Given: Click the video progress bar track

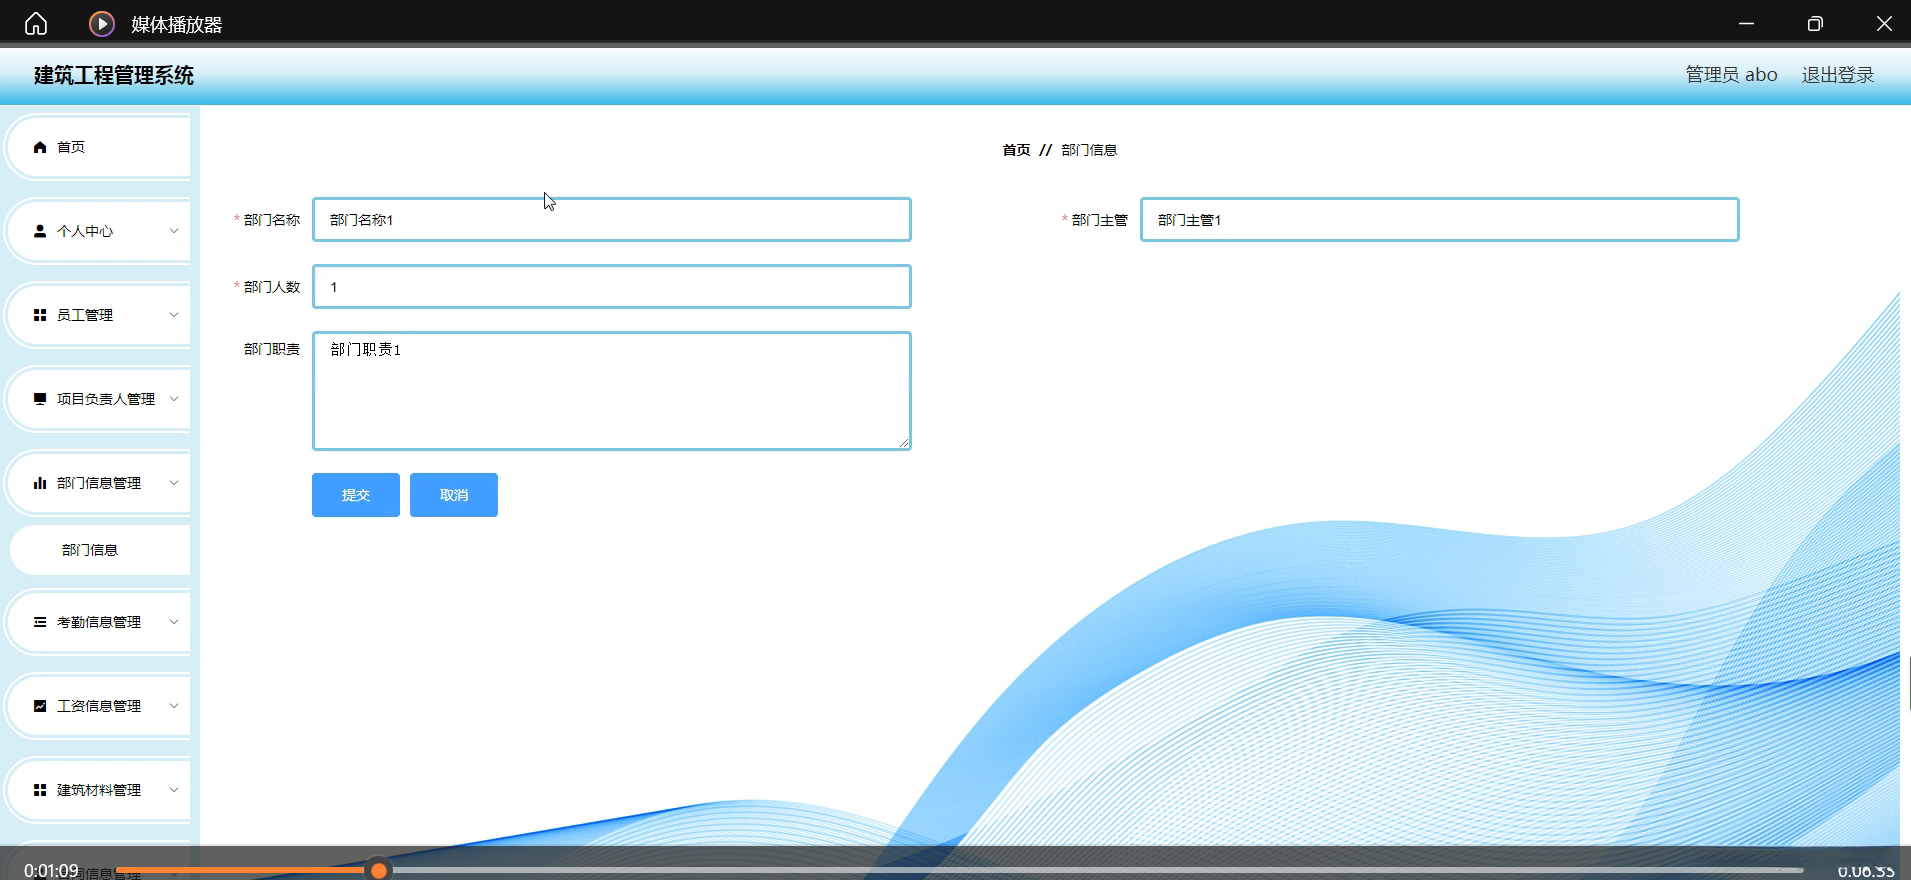Looking at the screenshot, I should (960, 871).
